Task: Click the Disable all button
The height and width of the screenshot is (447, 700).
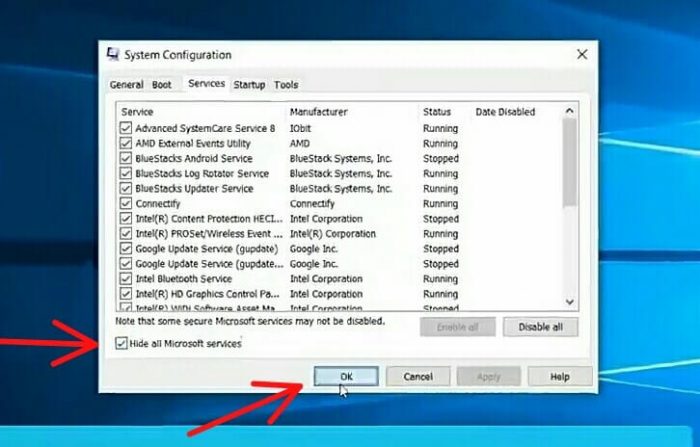Action: (540, 327)
